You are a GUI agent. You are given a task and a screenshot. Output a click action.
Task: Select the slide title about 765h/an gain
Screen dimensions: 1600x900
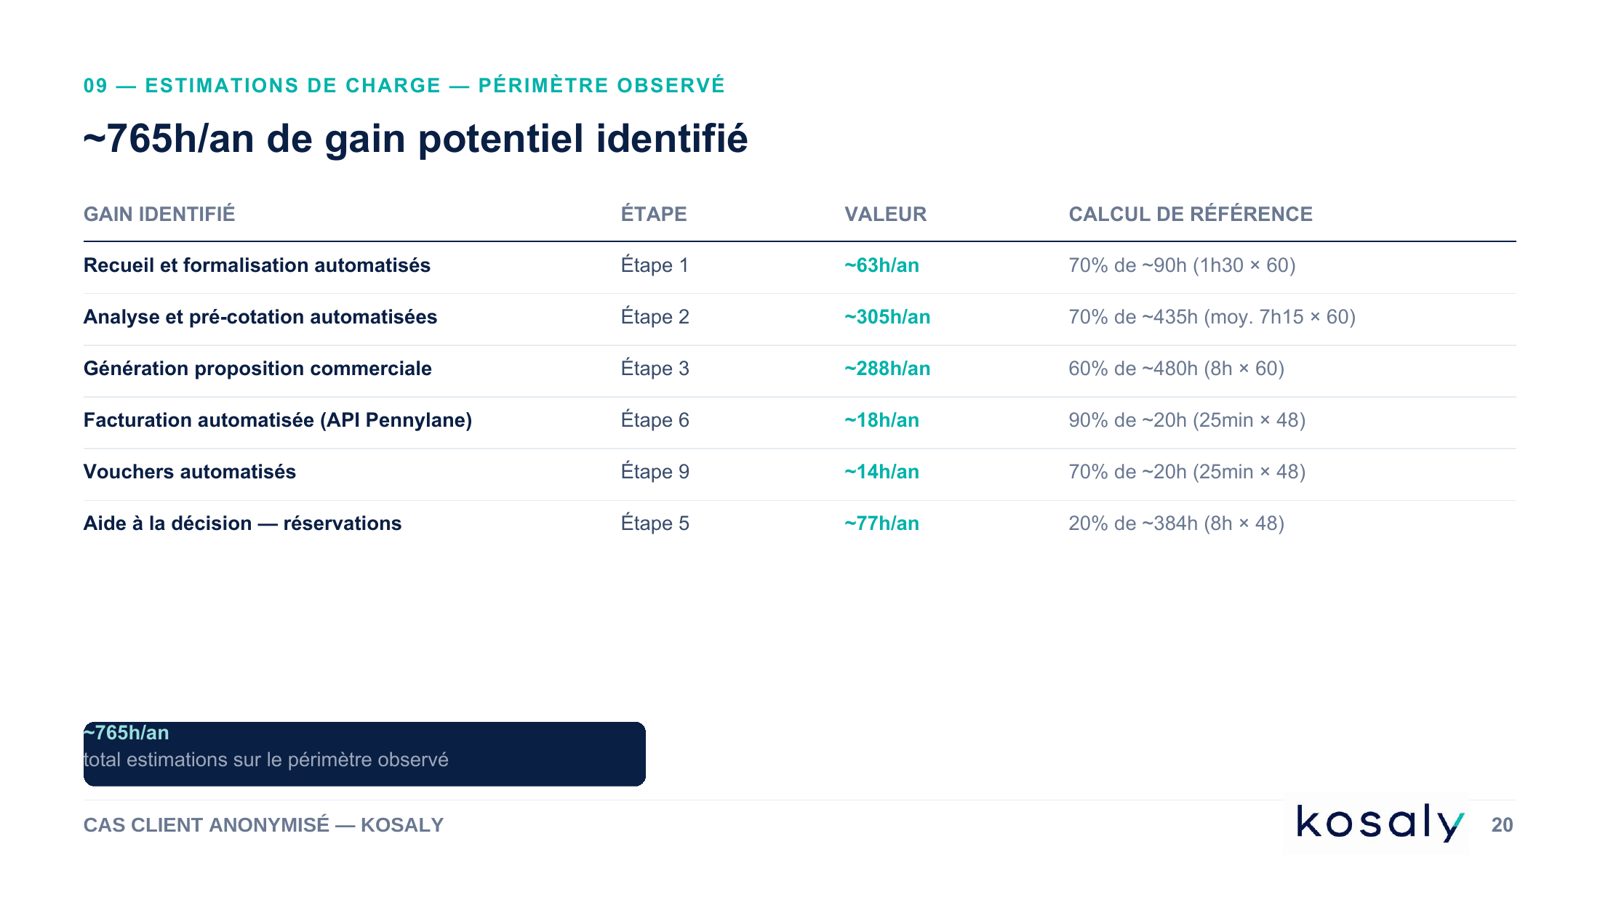pyautogui.click(x=415, y=139)
